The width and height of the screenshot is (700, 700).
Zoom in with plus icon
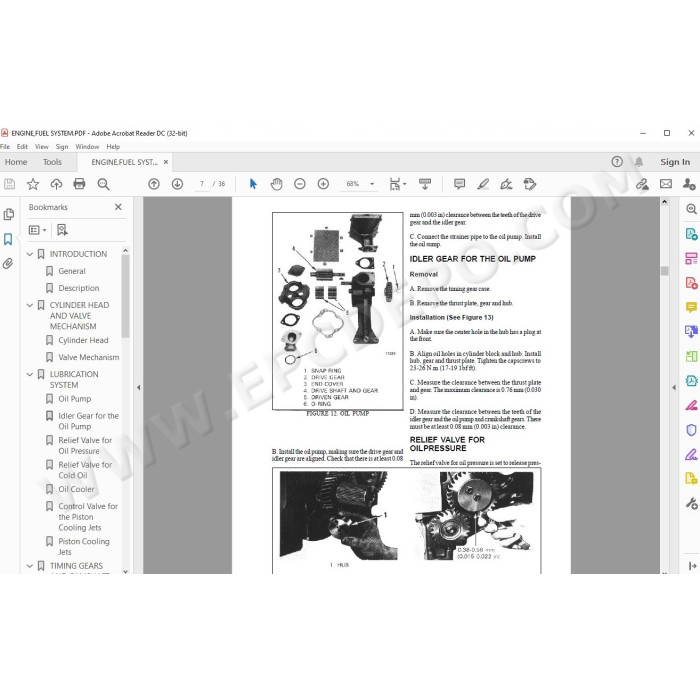coord(323,184)
